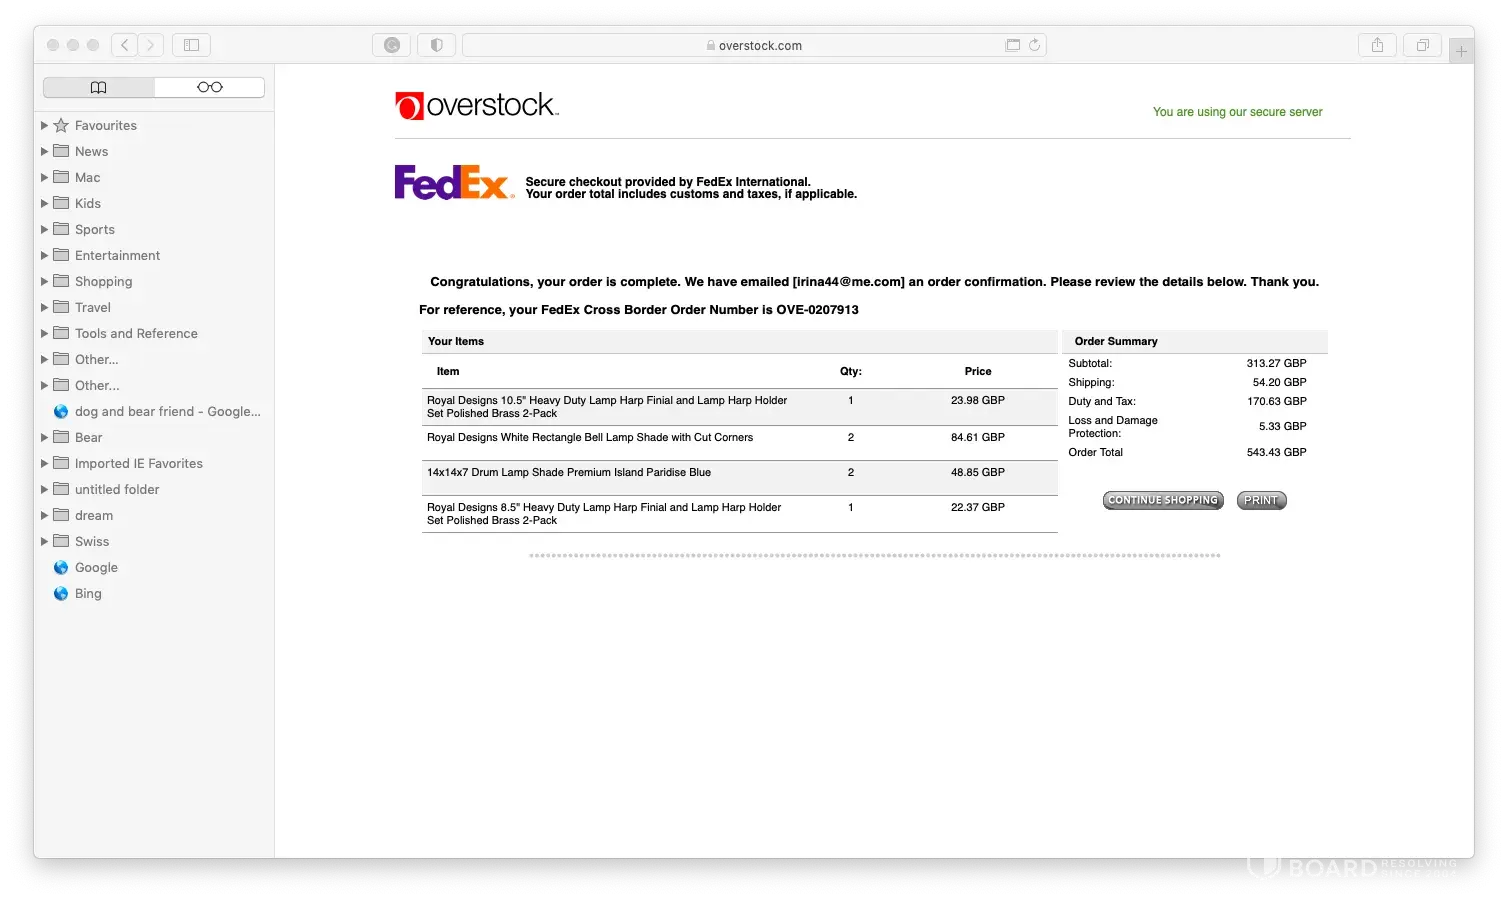
Task: Click the News folder icon
Action: (x=61, y=151)
